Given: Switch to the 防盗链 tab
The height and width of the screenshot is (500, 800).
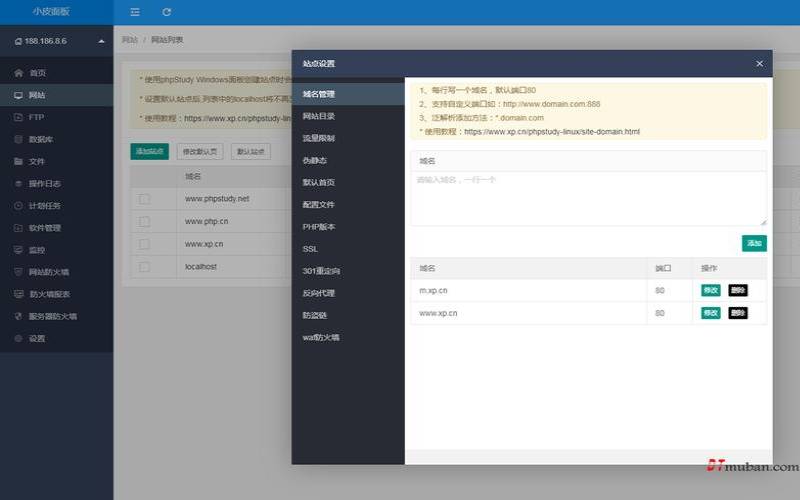Looking at the screenshot, I should 348,315.
